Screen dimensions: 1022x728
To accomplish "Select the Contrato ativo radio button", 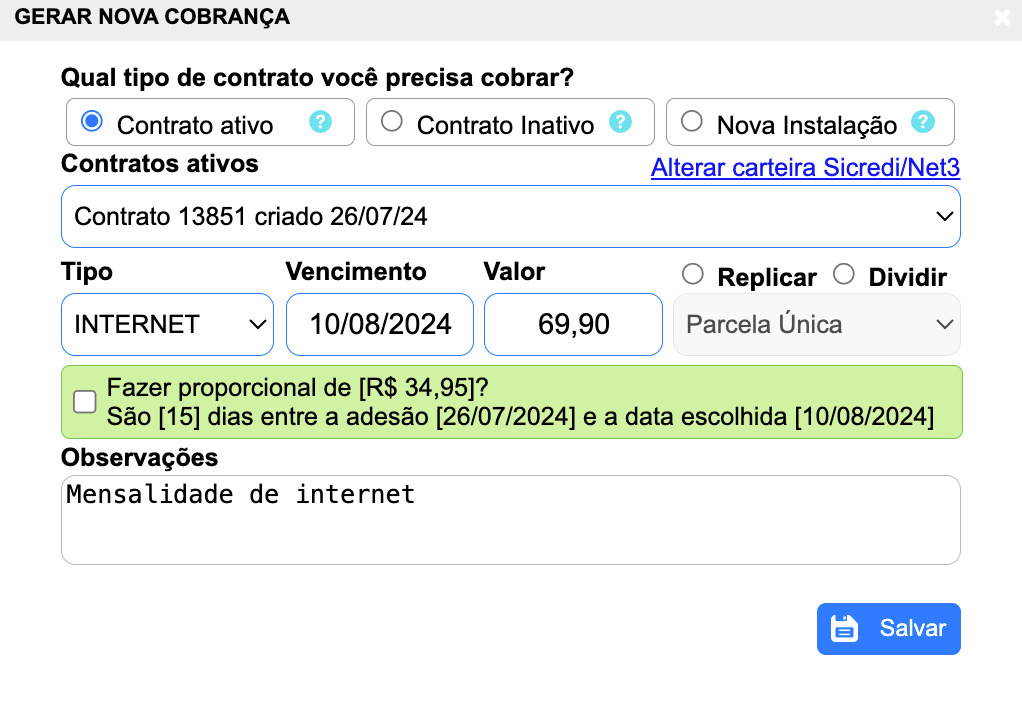I will tap(92, 121).
